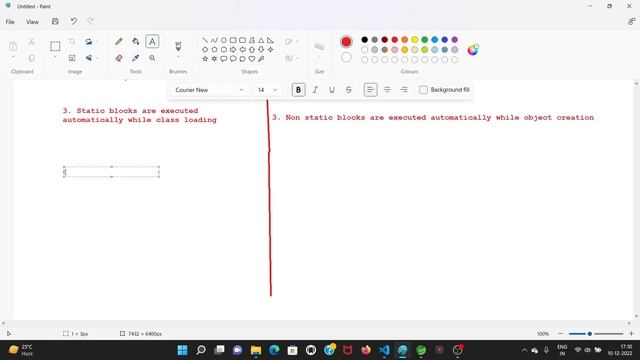The width and height of the screenshot is (640, 360).
Task: Open Edit colours rainbow wheel
Action: 473,50
